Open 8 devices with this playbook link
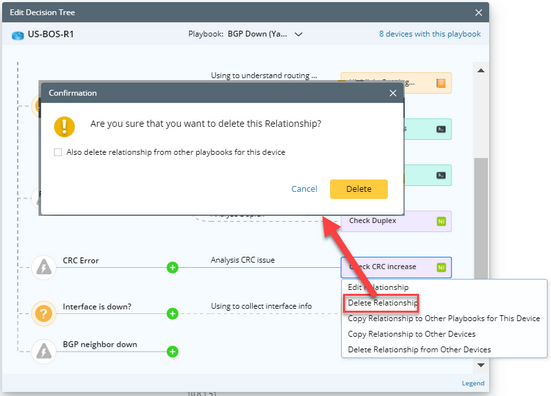The height and width of the screenshot is (396, 551). (430, 34)
